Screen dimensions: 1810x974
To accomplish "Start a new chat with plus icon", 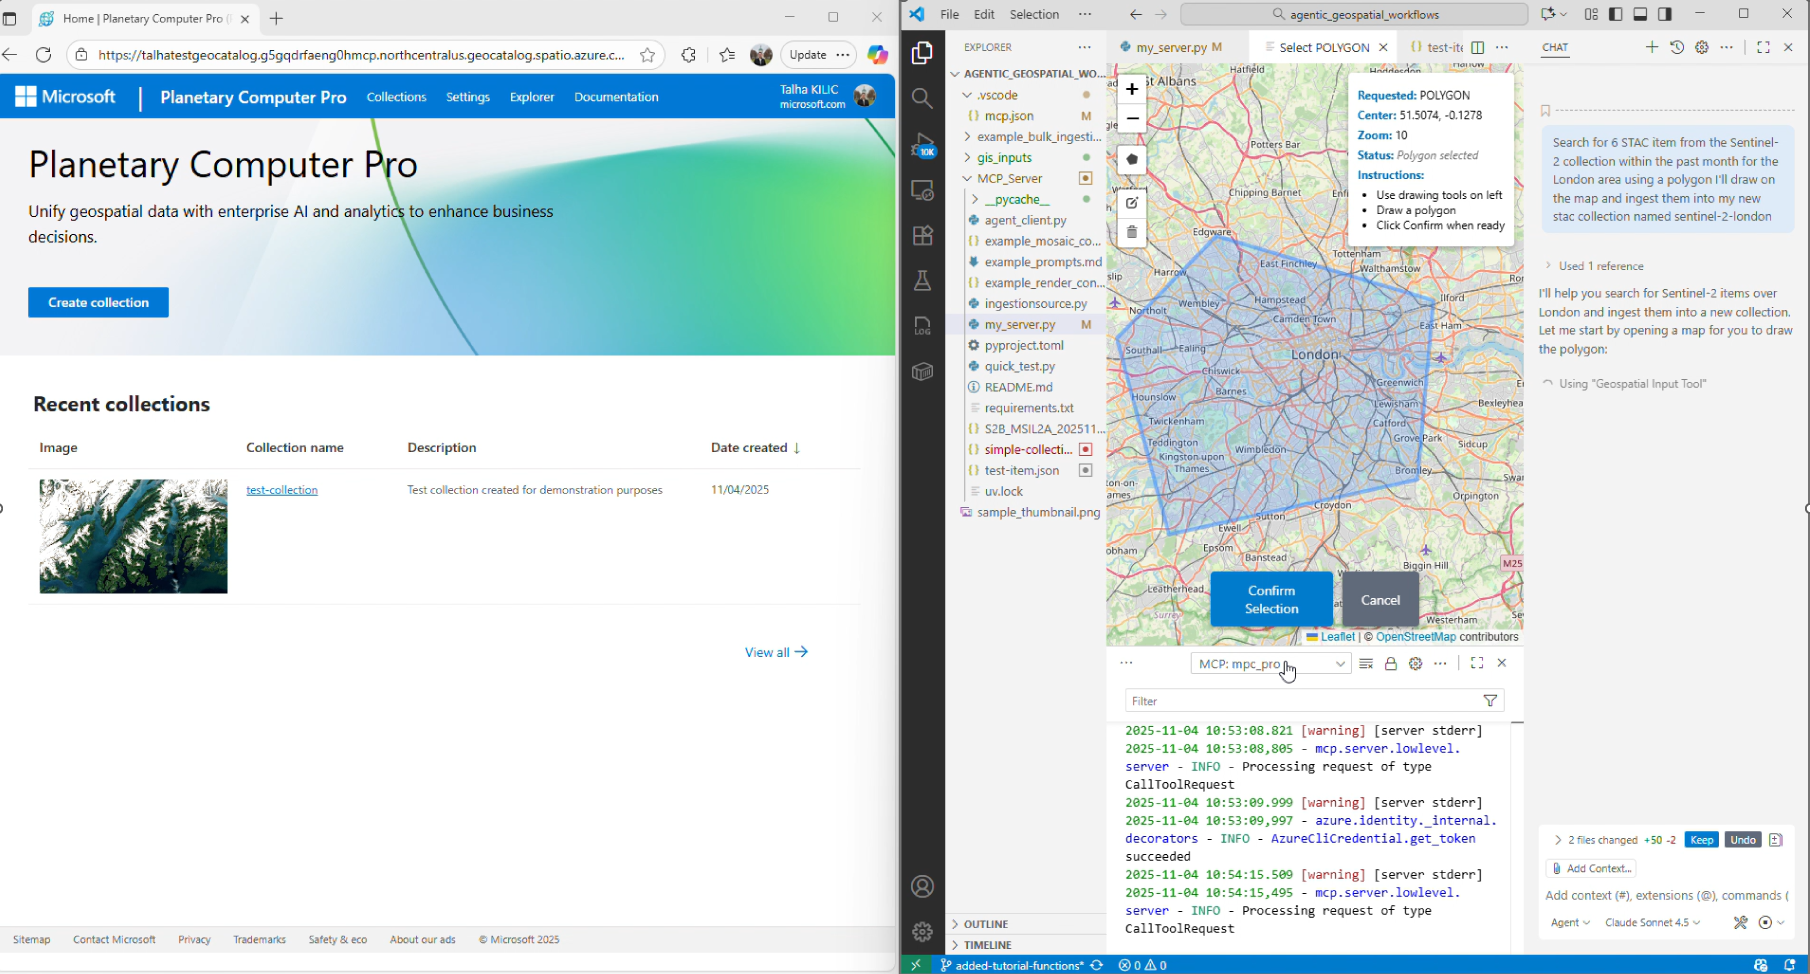I will tap(1652, 47).
